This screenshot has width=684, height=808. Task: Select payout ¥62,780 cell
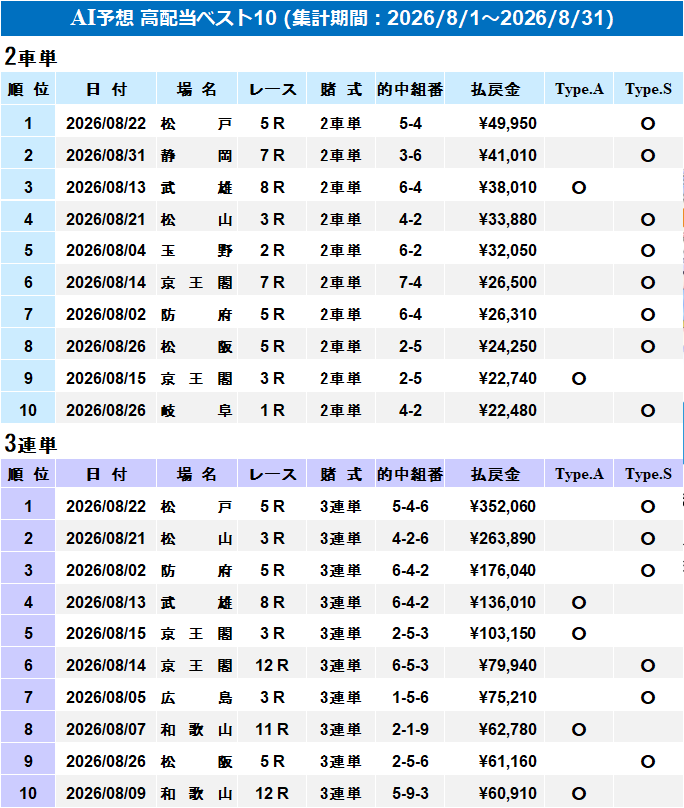coord(495,729)
